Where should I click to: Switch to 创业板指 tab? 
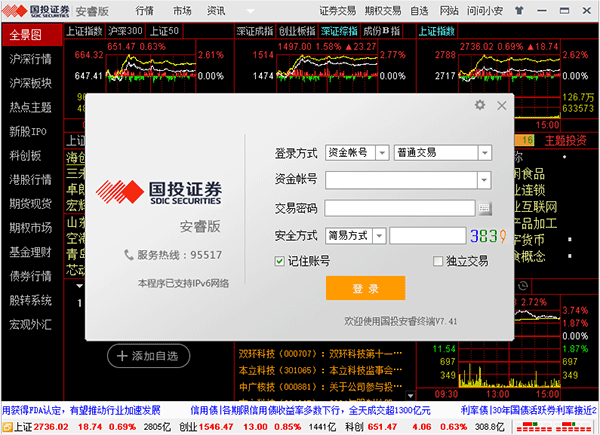coord(297,31)
